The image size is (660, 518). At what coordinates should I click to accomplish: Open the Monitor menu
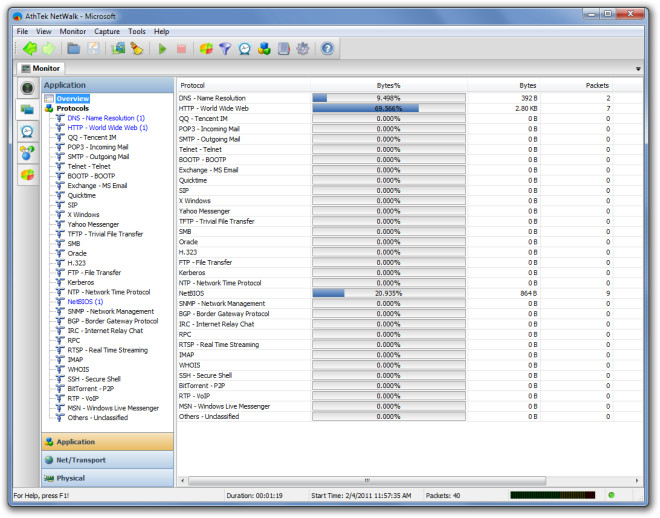pyautogui.click(x=72, y=32)
